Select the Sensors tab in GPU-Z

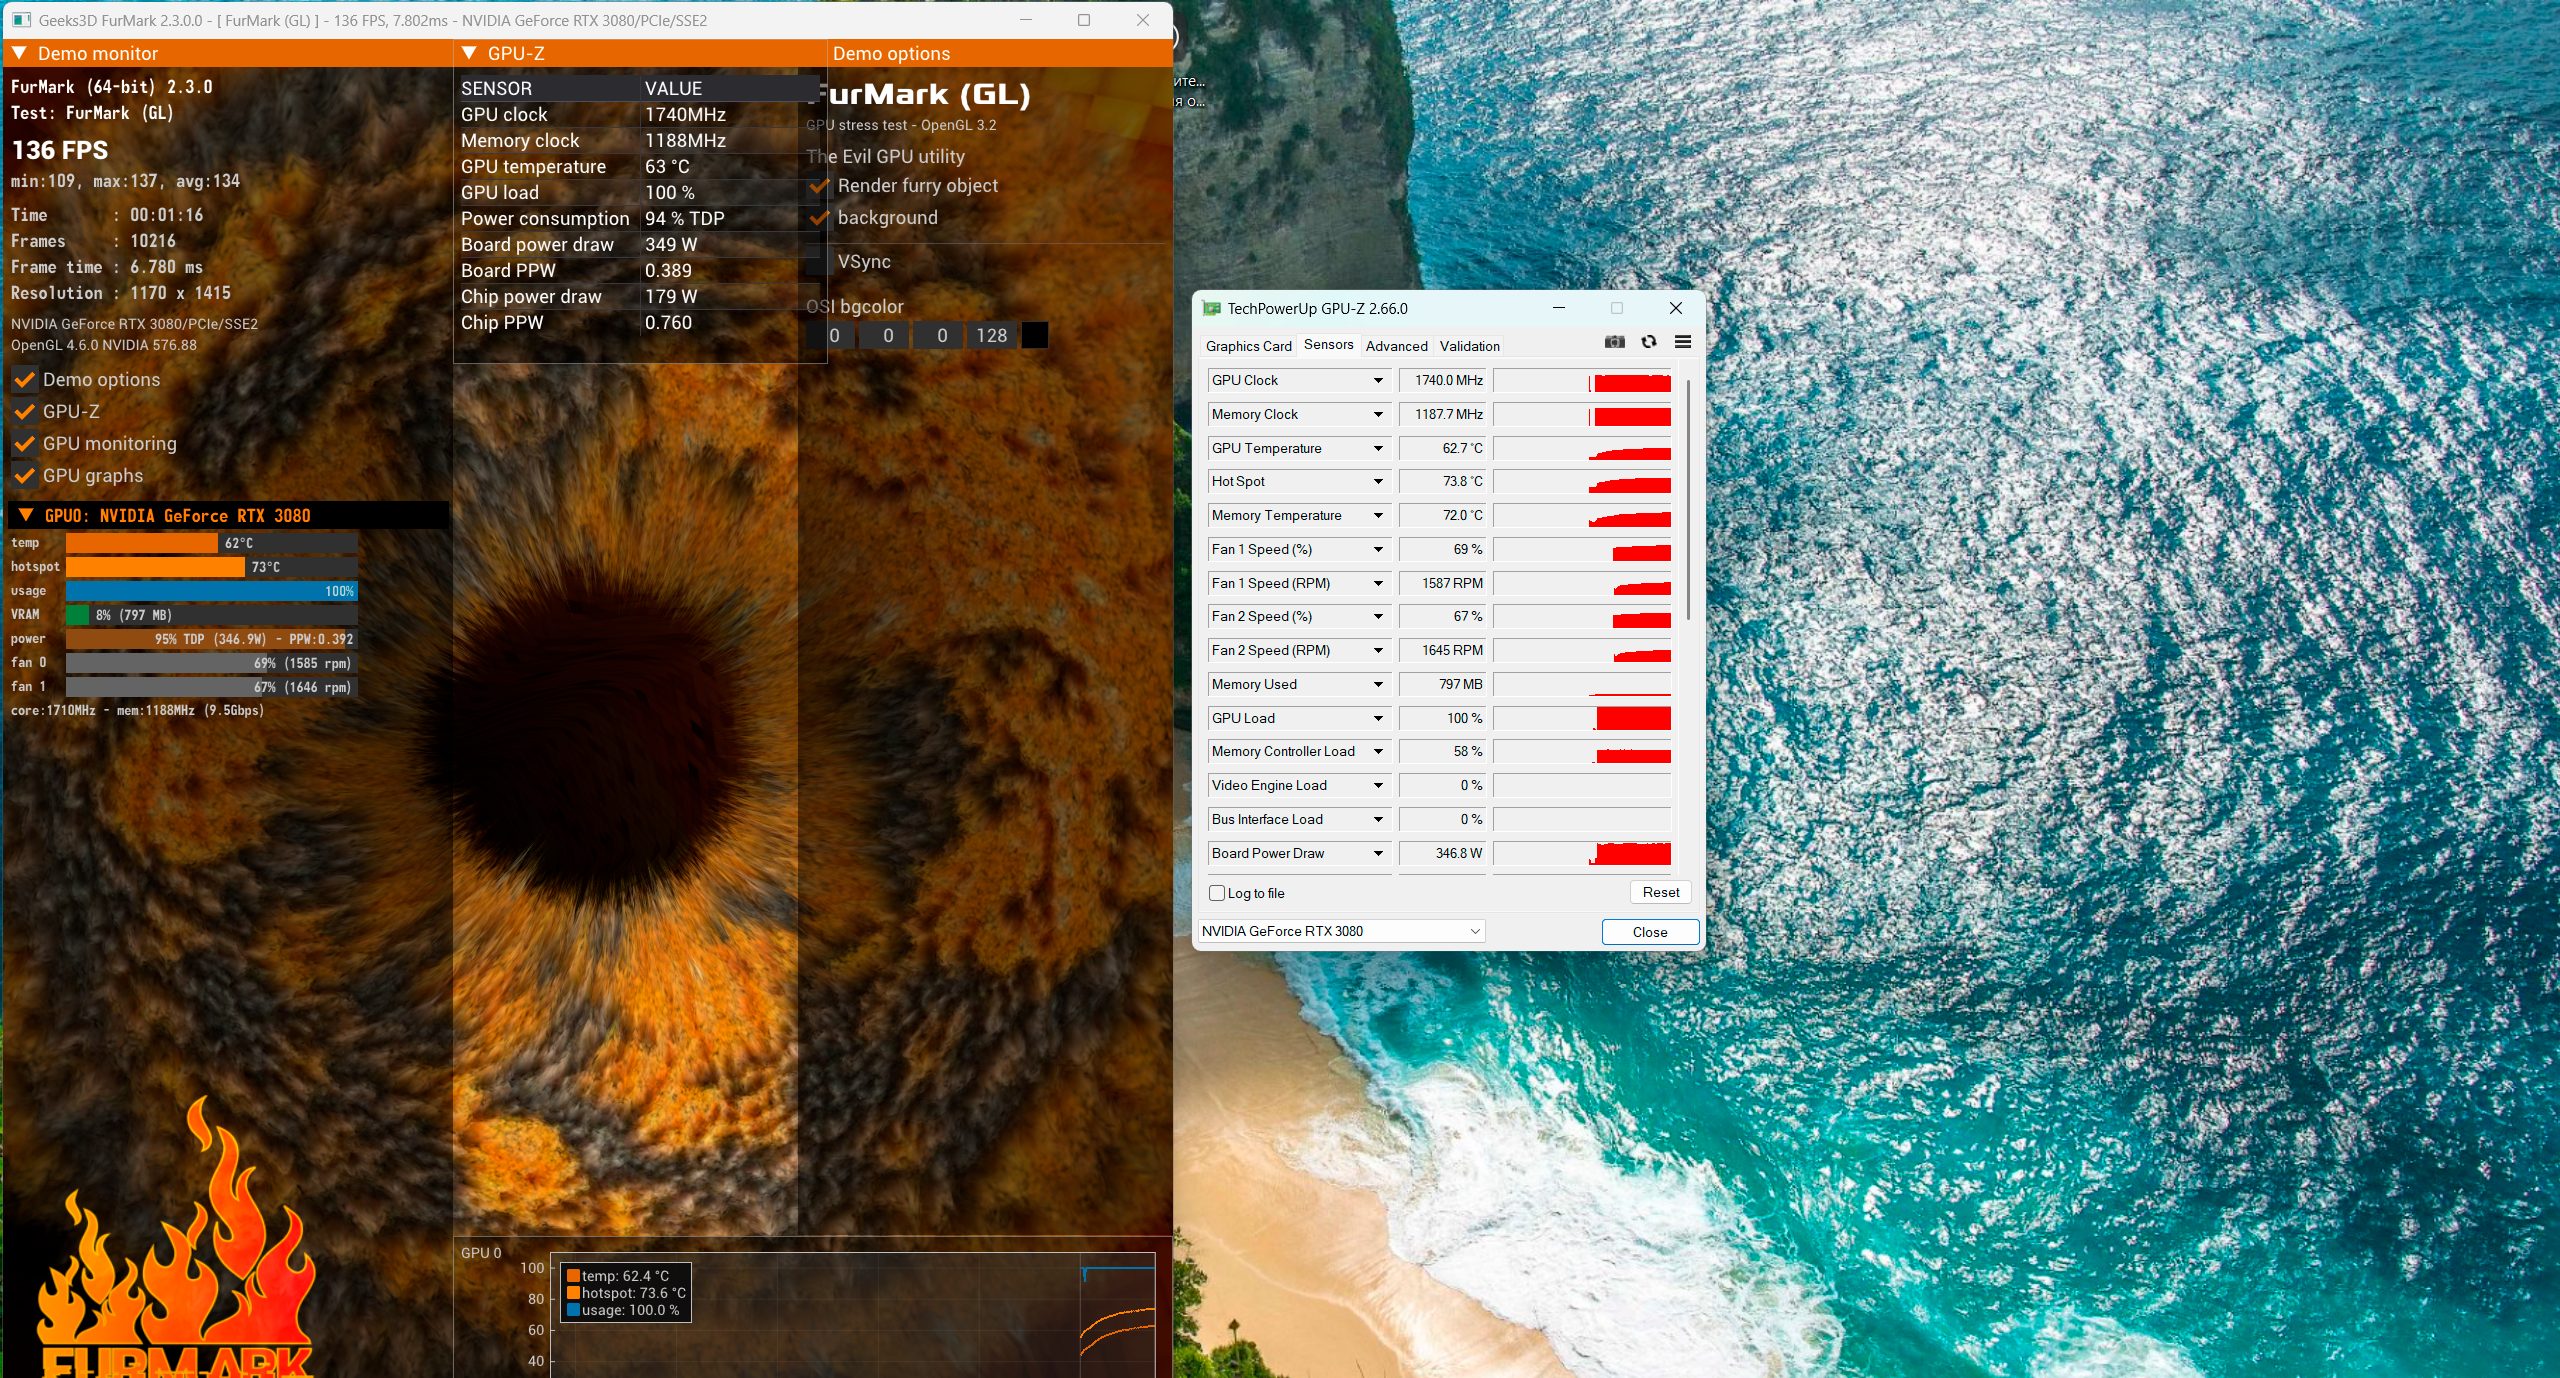point(1328,345)
